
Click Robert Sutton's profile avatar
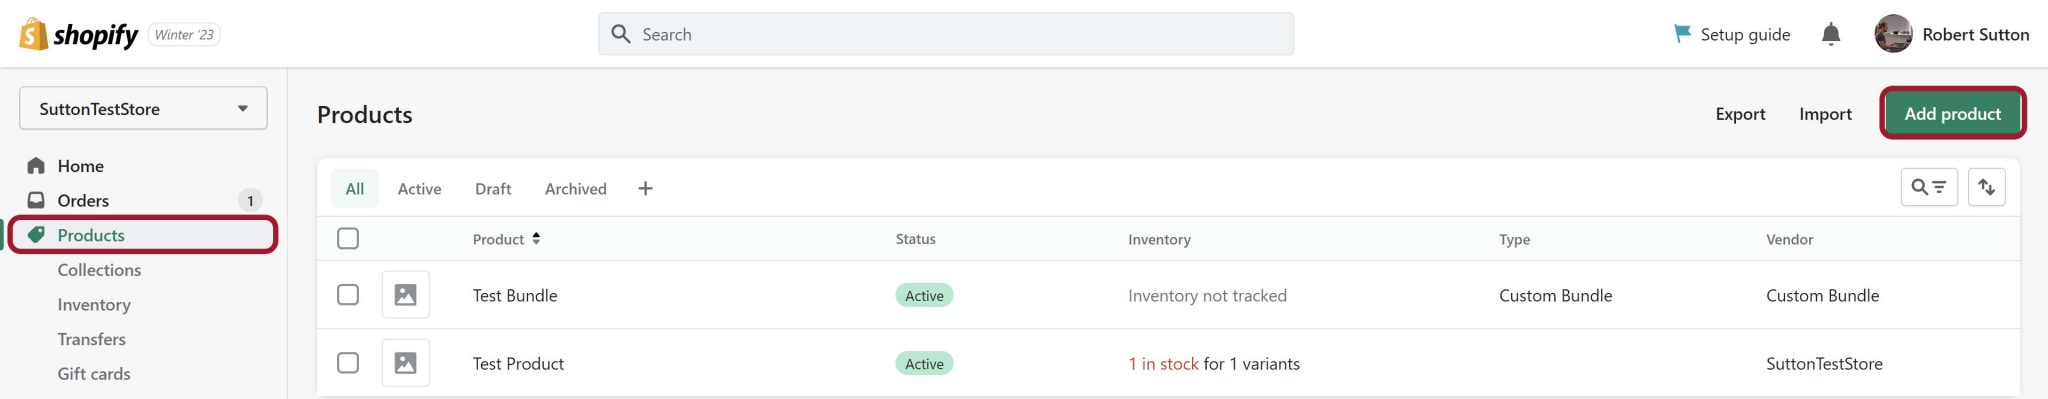[1892, 35]
